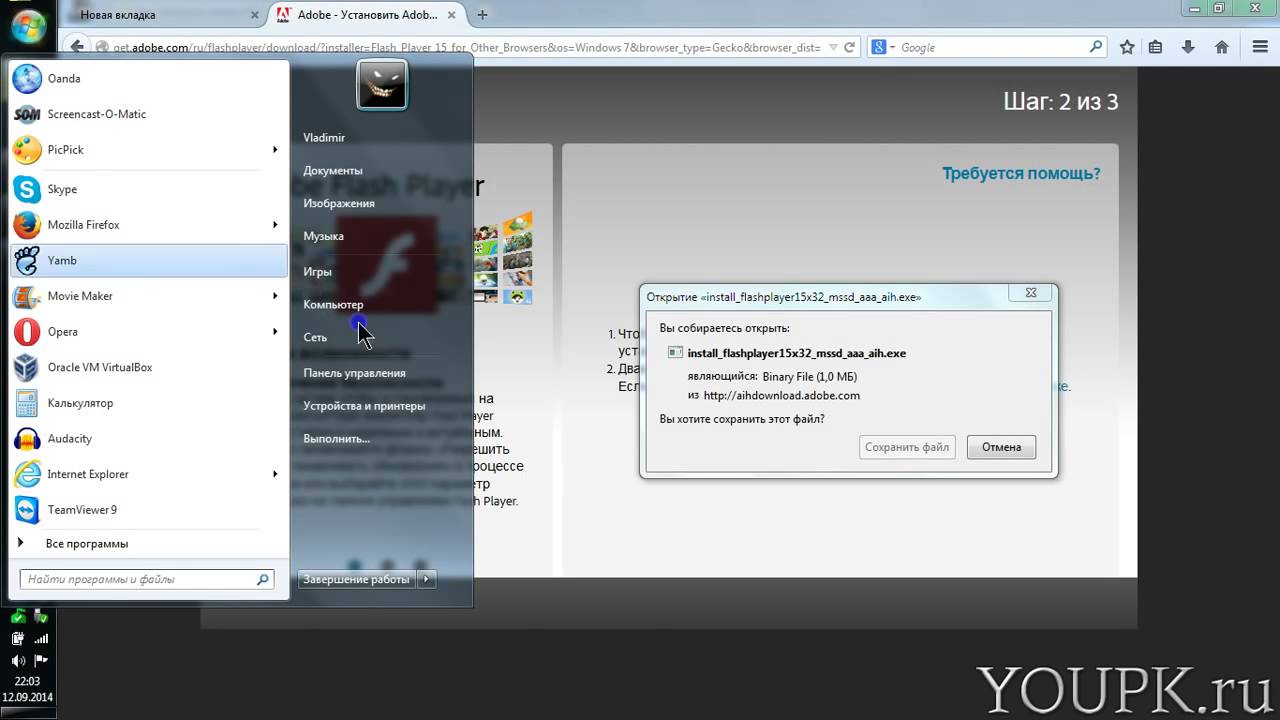Go back with Firefox back arrow

(x=76, y=47)
